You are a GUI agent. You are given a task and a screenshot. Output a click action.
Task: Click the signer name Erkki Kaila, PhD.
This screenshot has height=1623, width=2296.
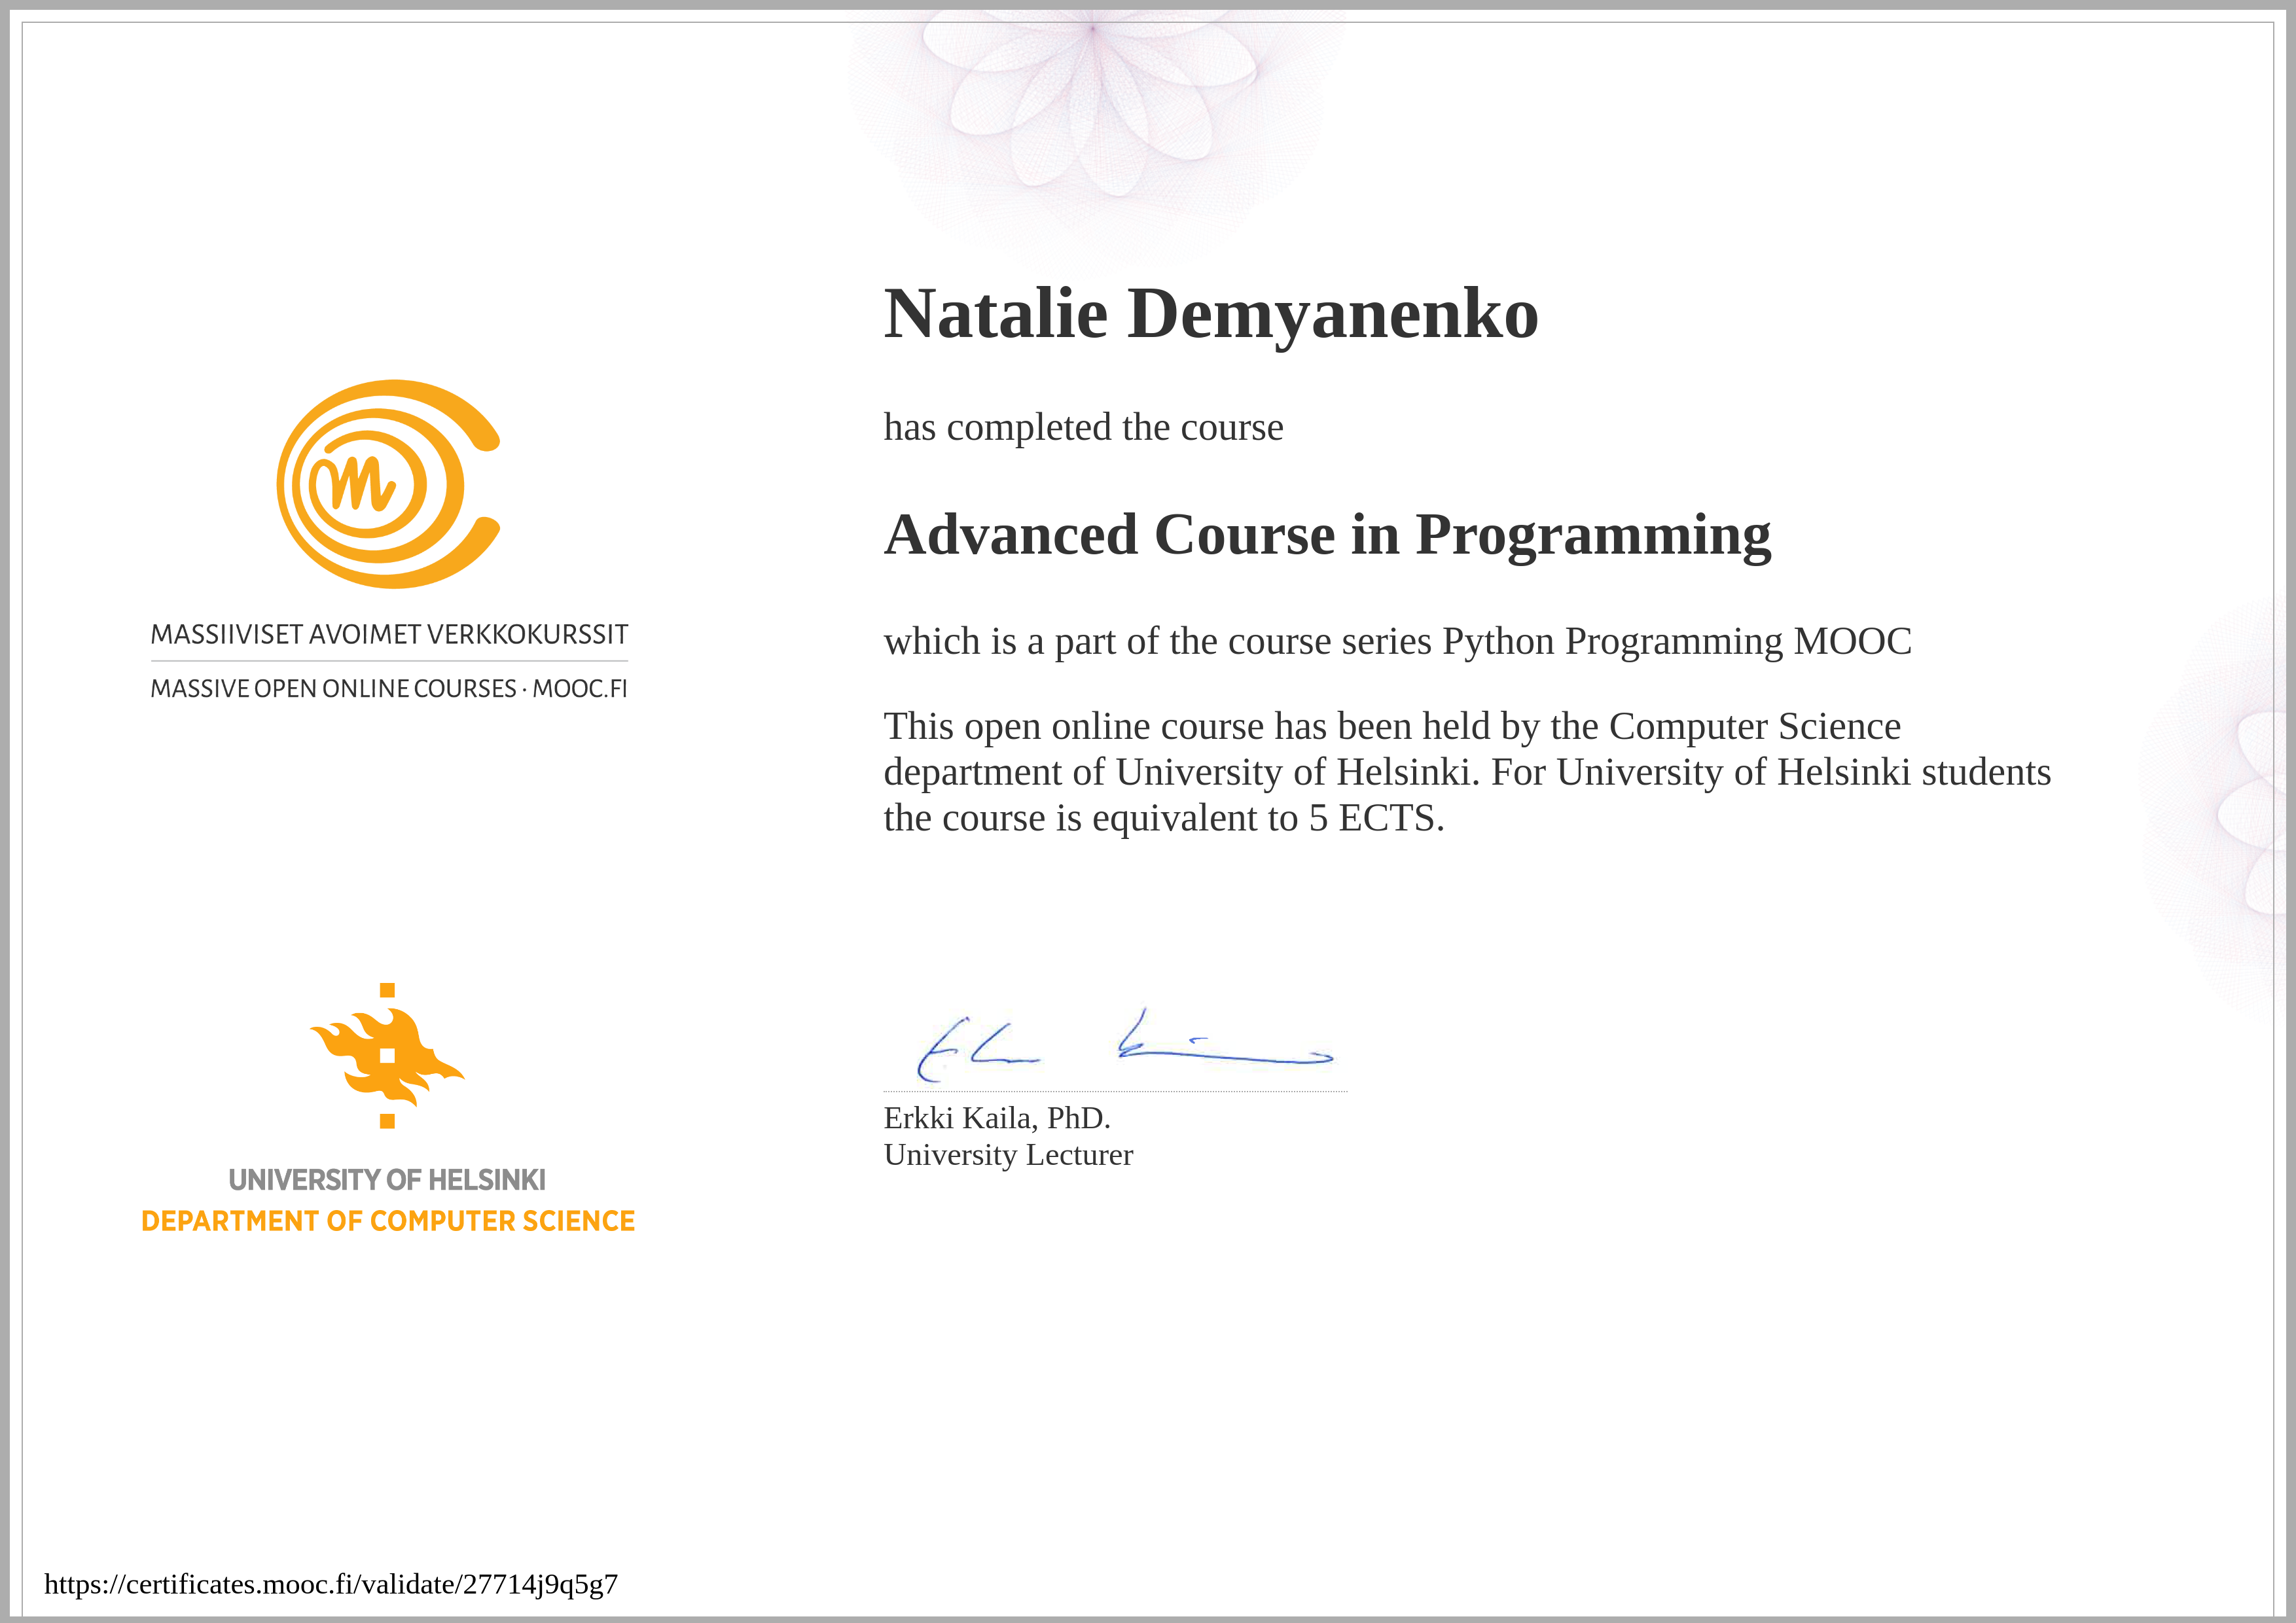click(x=997, y=1118)
